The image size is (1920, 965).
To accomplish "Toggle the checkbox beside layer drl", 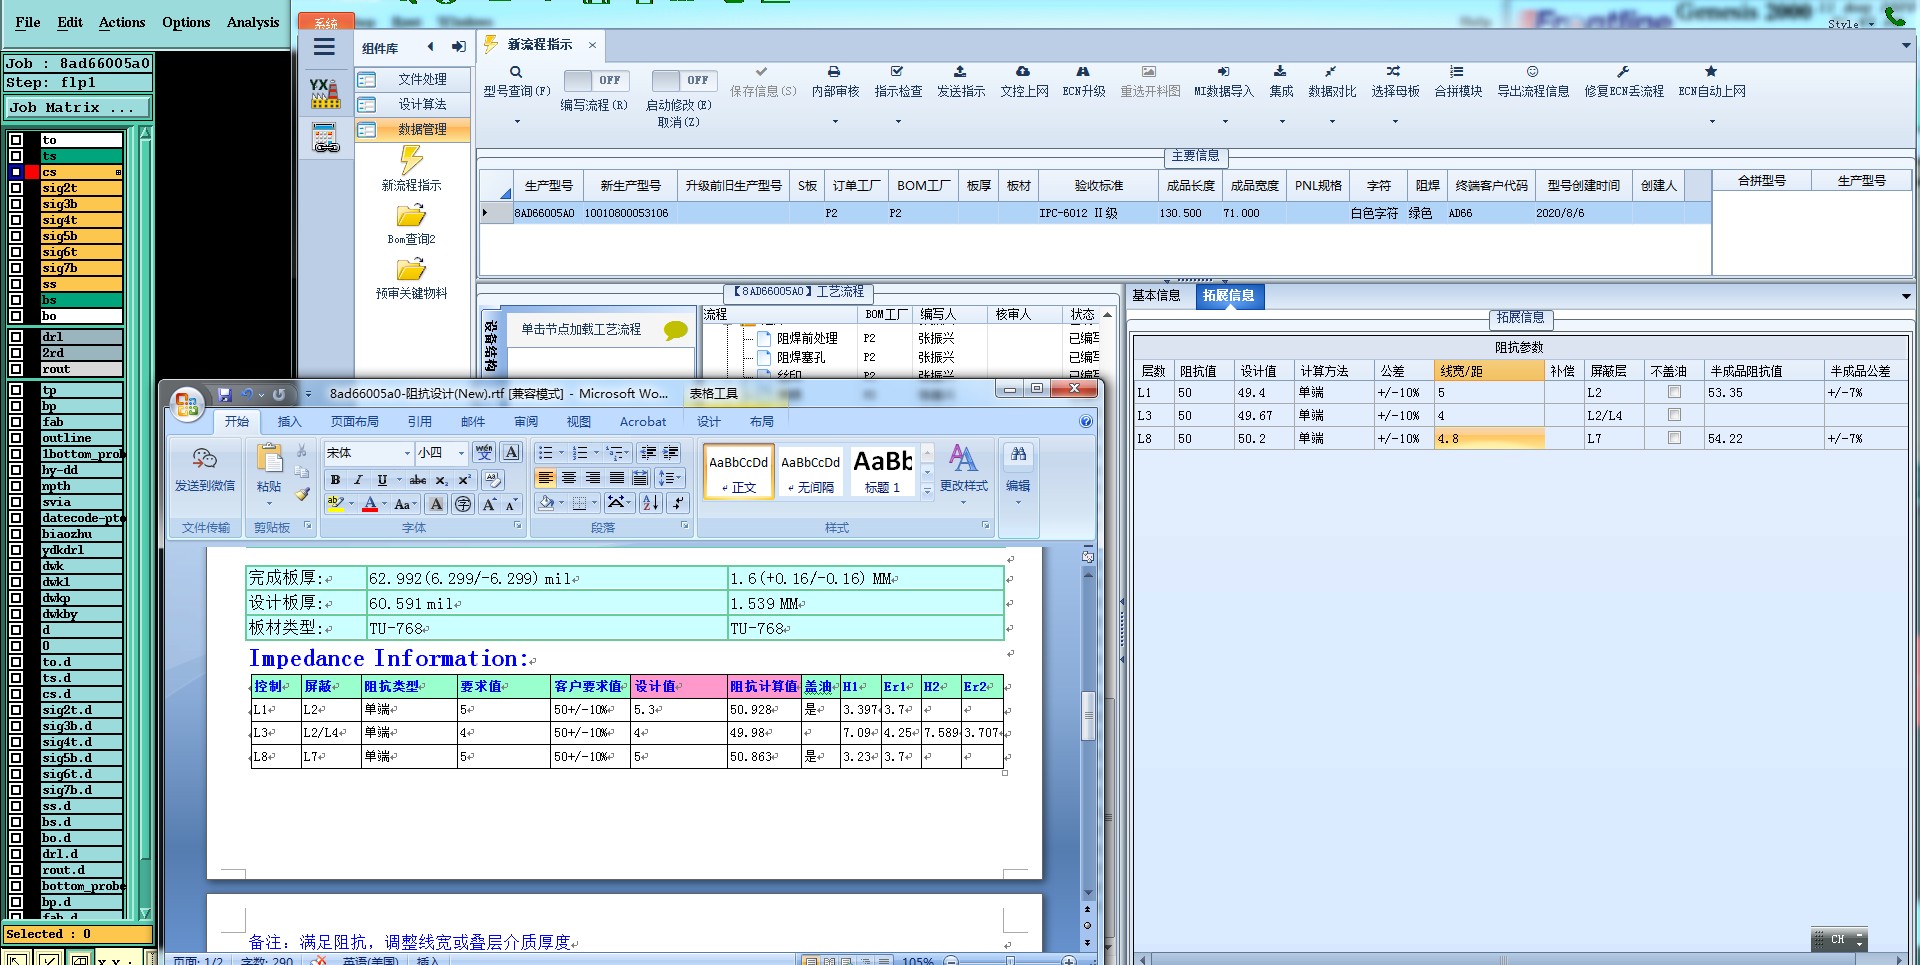I will 16,337.
